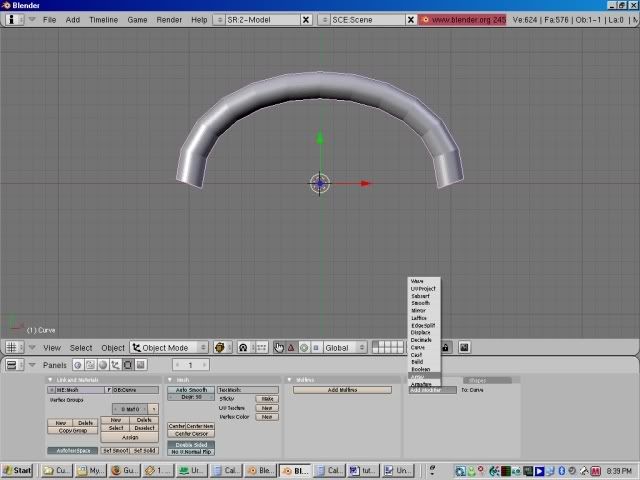This screenshot has width=640, height=480.
Task: Click Set Solid button
Action: click(x=144, y=451)
